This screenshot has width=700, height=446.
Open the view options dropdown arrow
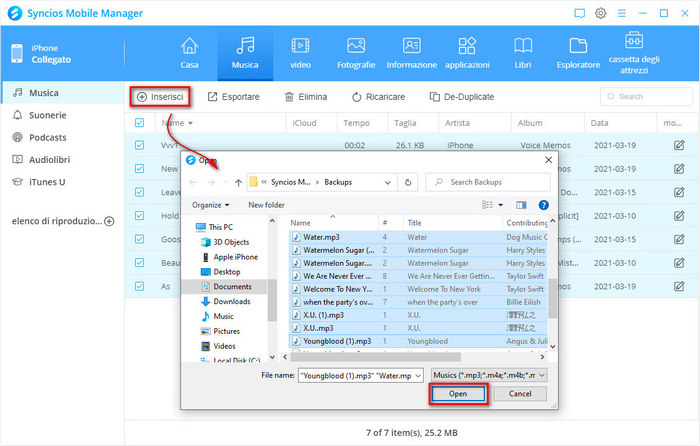click(500, 205)
